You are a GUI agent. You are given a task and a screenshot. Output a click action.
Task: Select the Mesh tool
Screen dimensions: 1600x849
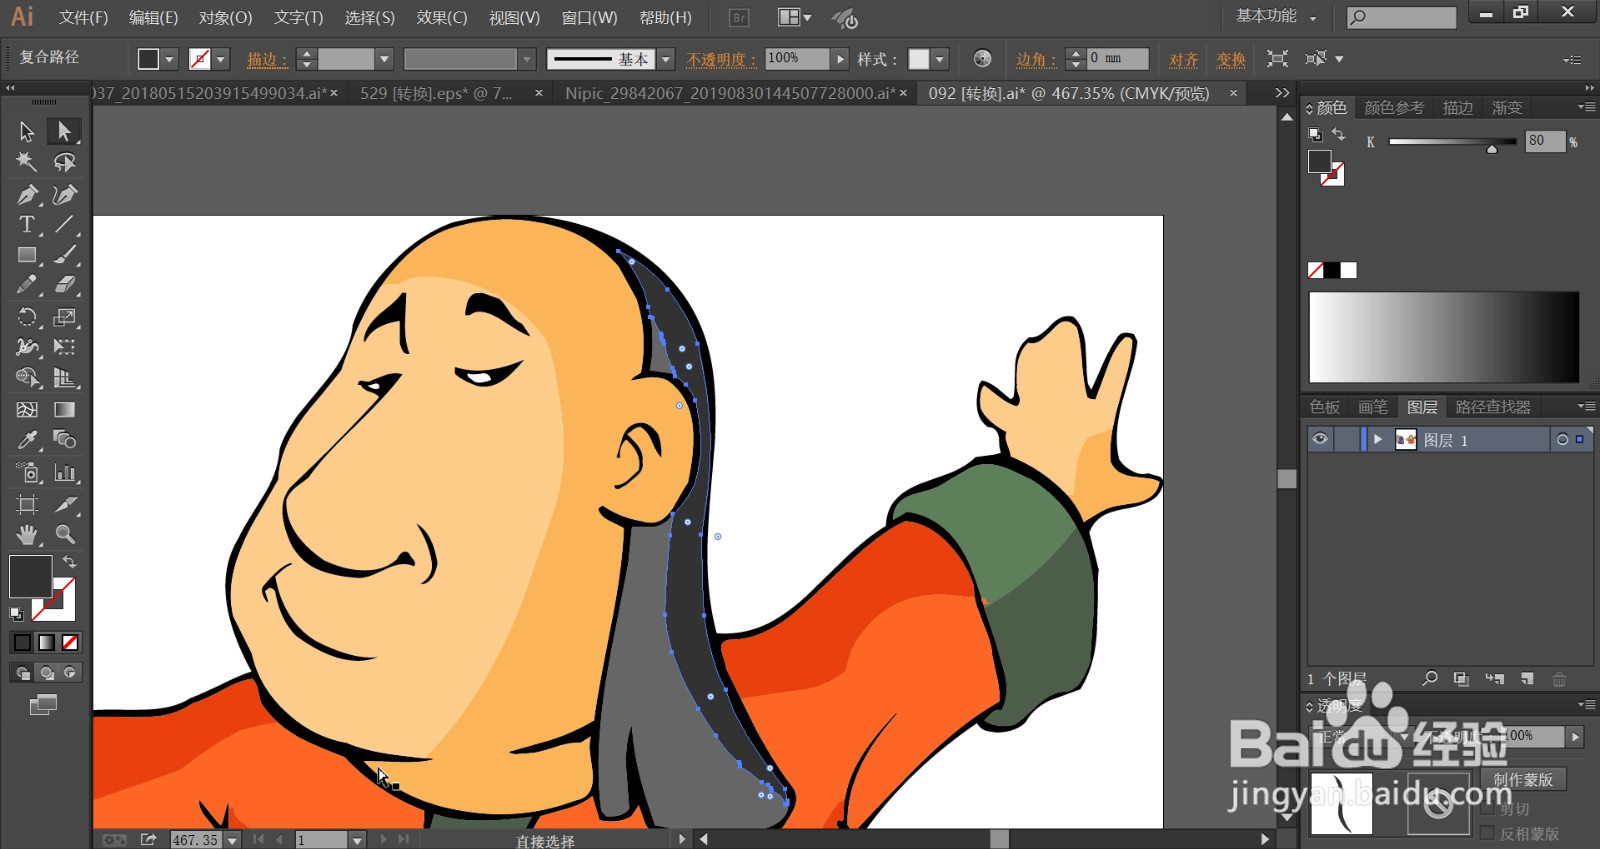tap(27, 409)
